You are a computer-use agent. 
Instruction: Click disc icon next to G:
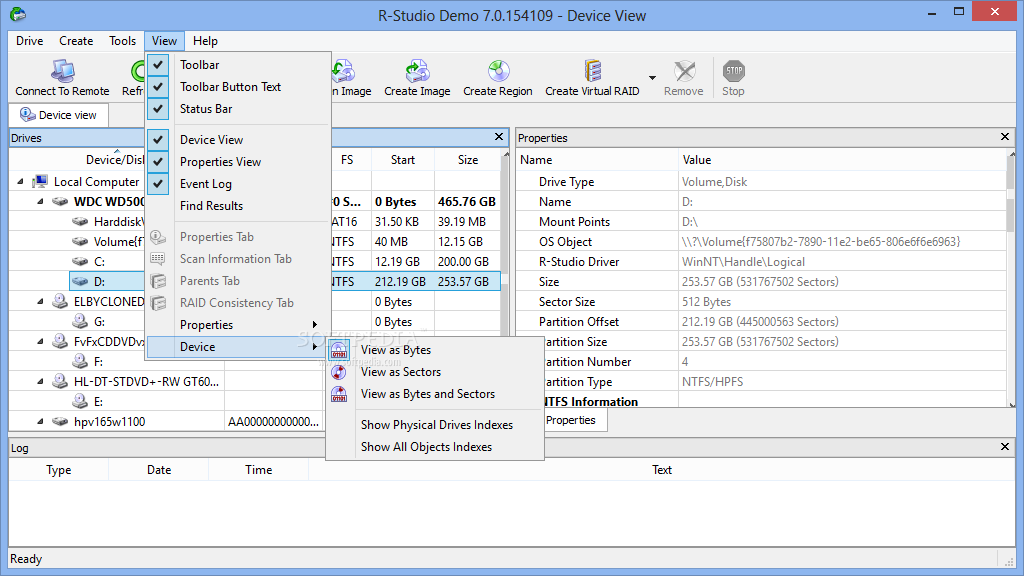point(80,321)
